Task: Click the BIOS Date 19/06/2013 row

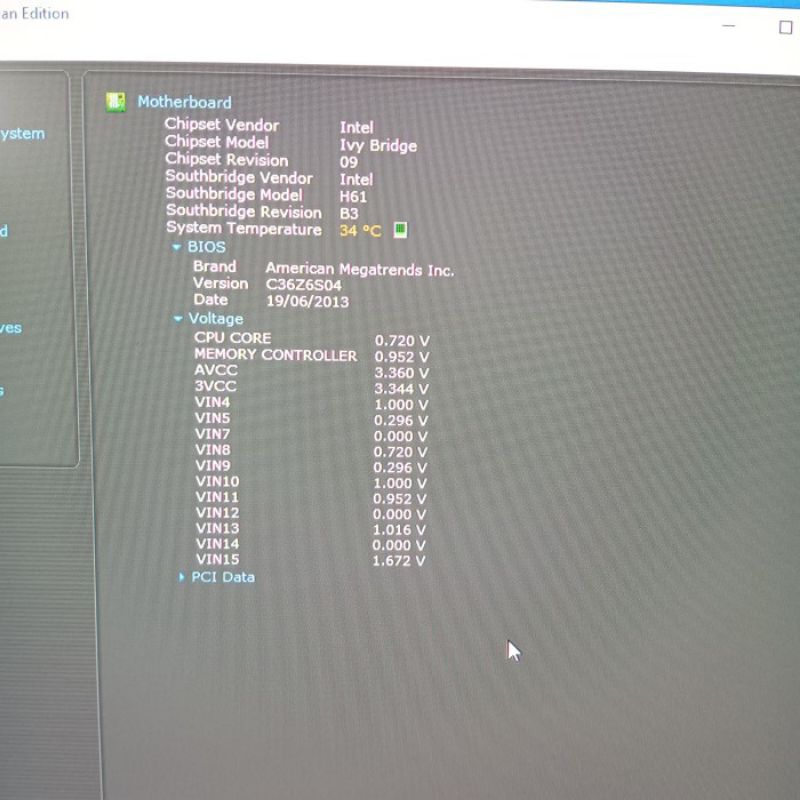Action: (270, 301)
